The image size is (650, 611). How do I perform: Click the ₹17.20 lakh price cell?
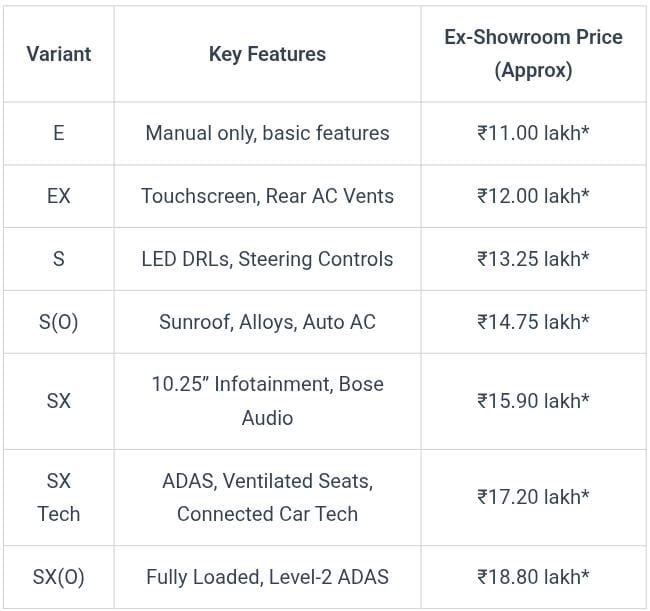tap(533, 497)
